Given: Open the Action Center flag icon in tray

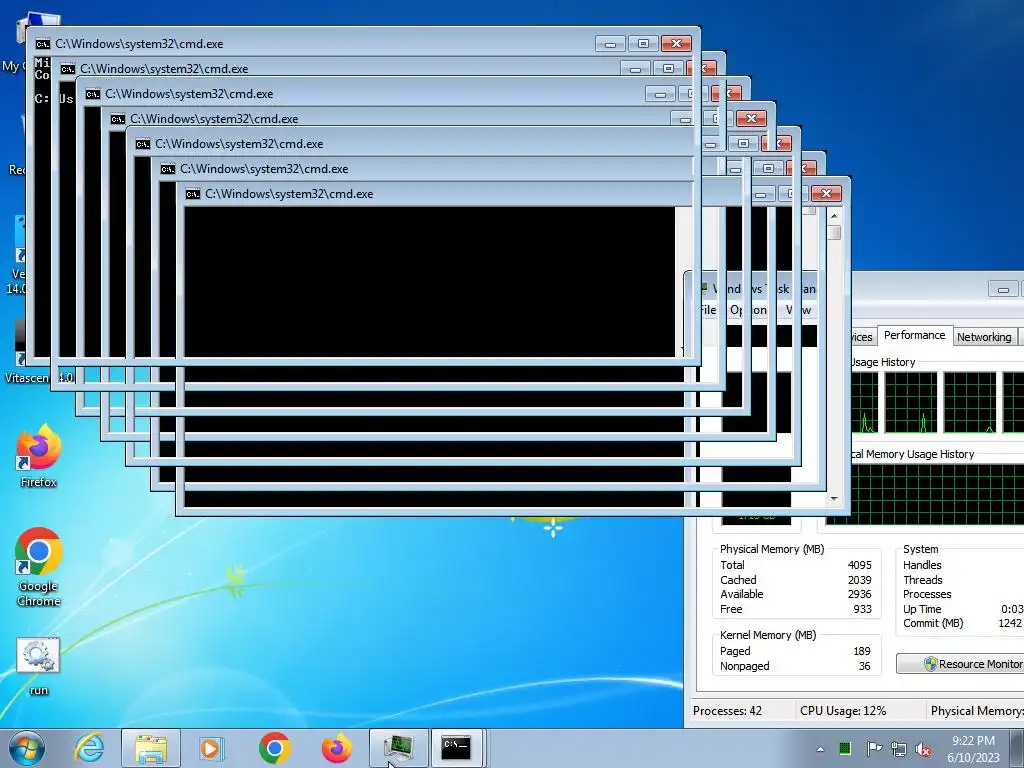Looking at the screenshot, I should coord(874,748).
